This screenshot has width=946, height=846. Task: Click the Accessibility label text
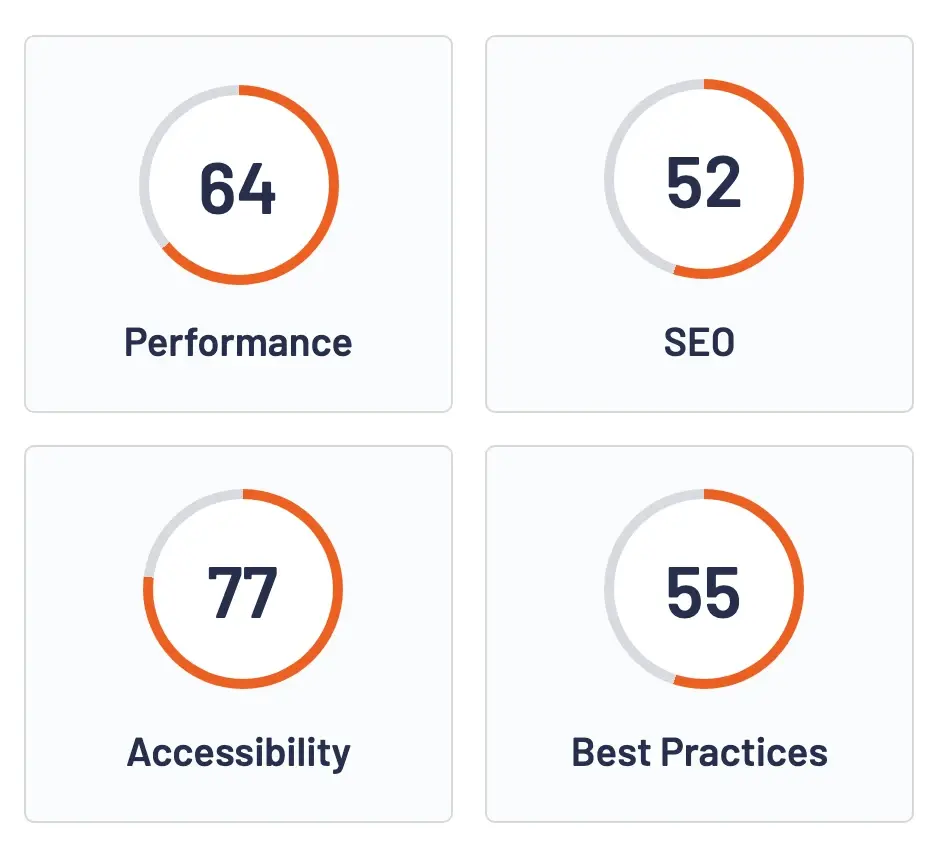238,752
